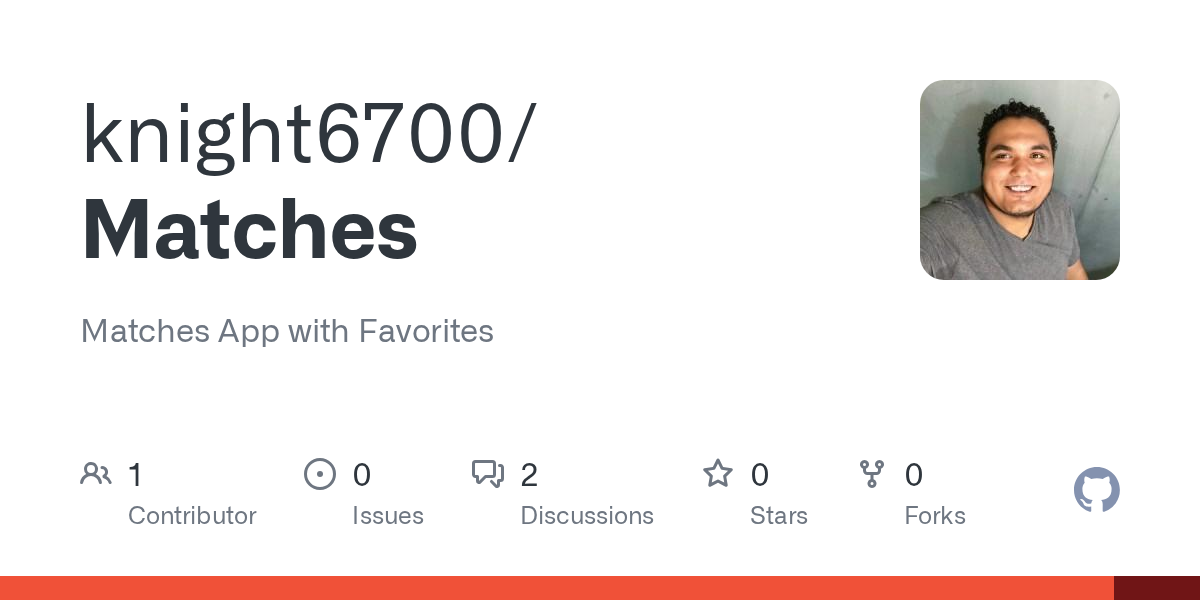
Task: Select the Forks branch icon
Action: pos(871,474)
